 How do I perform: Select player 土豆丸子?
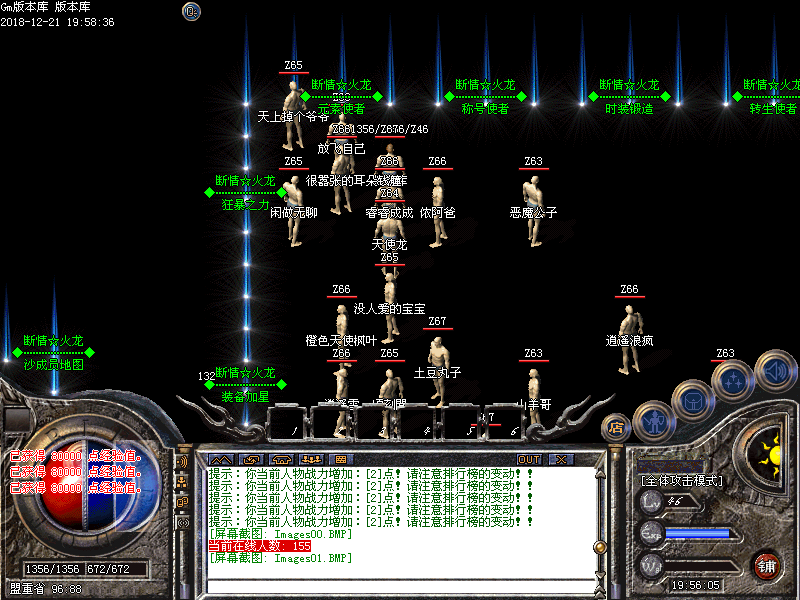[438, 370]
